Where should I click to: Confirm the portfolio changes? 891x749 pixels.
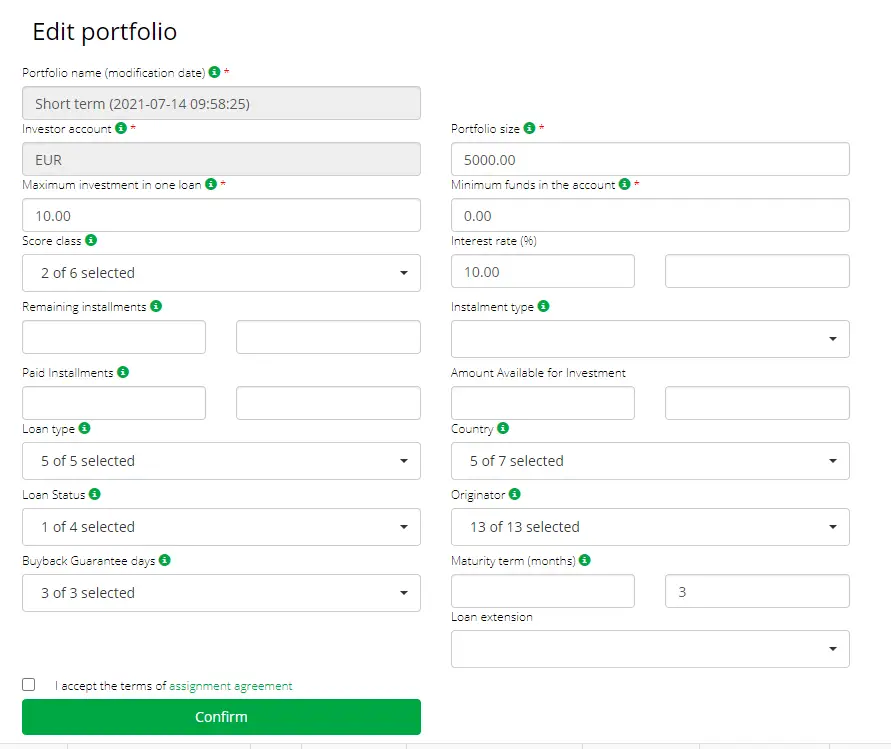click(221, 717)
